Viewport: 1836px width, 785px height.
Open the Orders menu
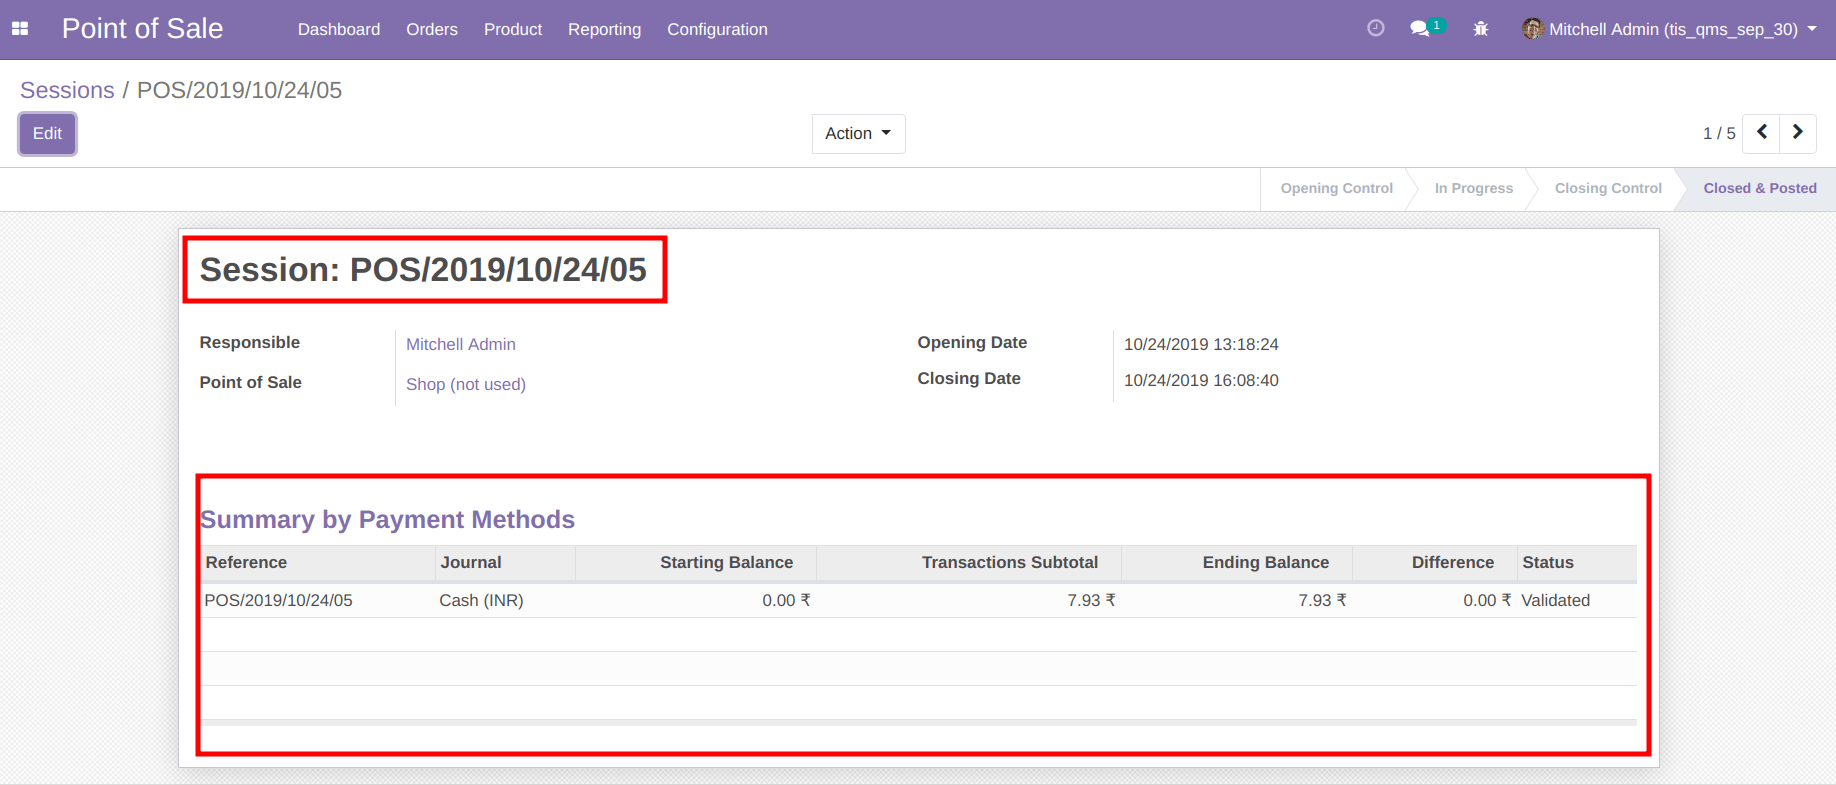point(432,29)
